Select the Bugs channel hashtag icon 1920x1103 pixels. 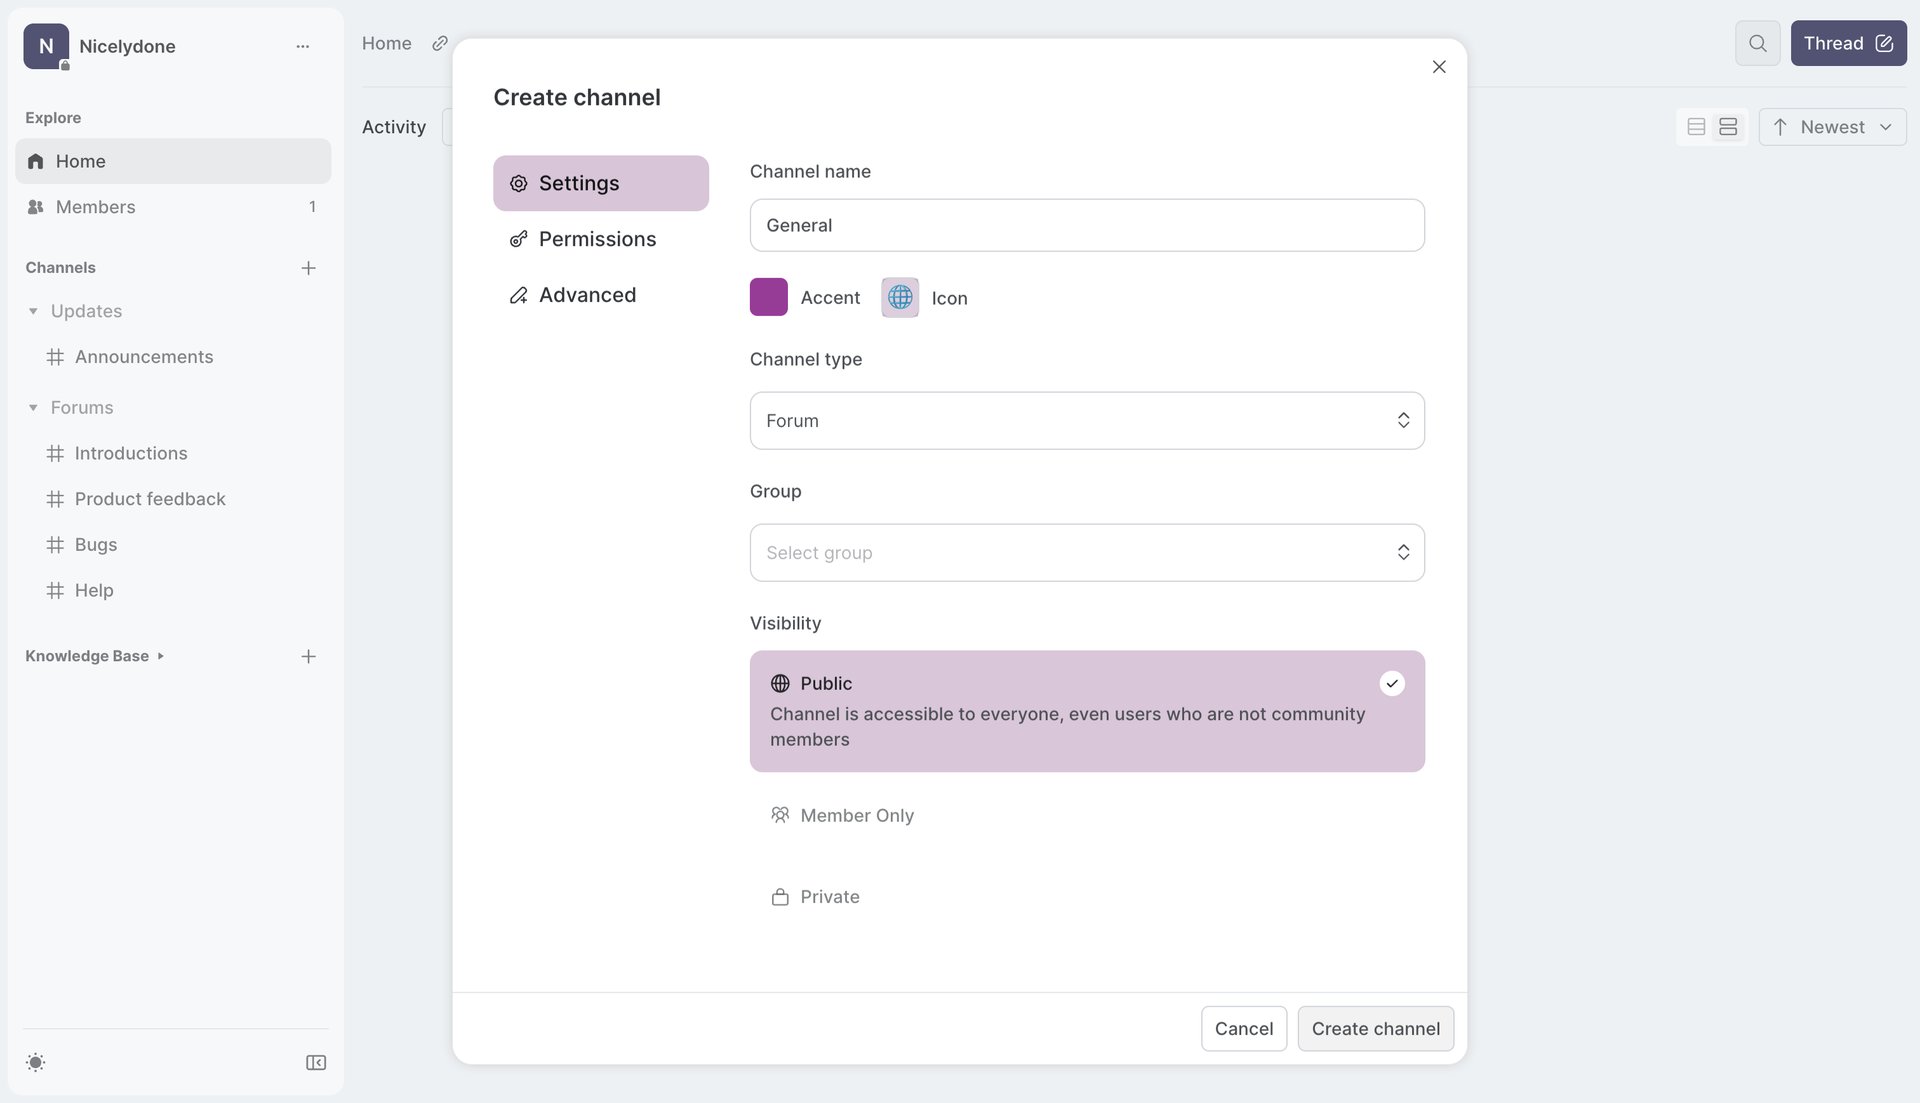(55, 544)
